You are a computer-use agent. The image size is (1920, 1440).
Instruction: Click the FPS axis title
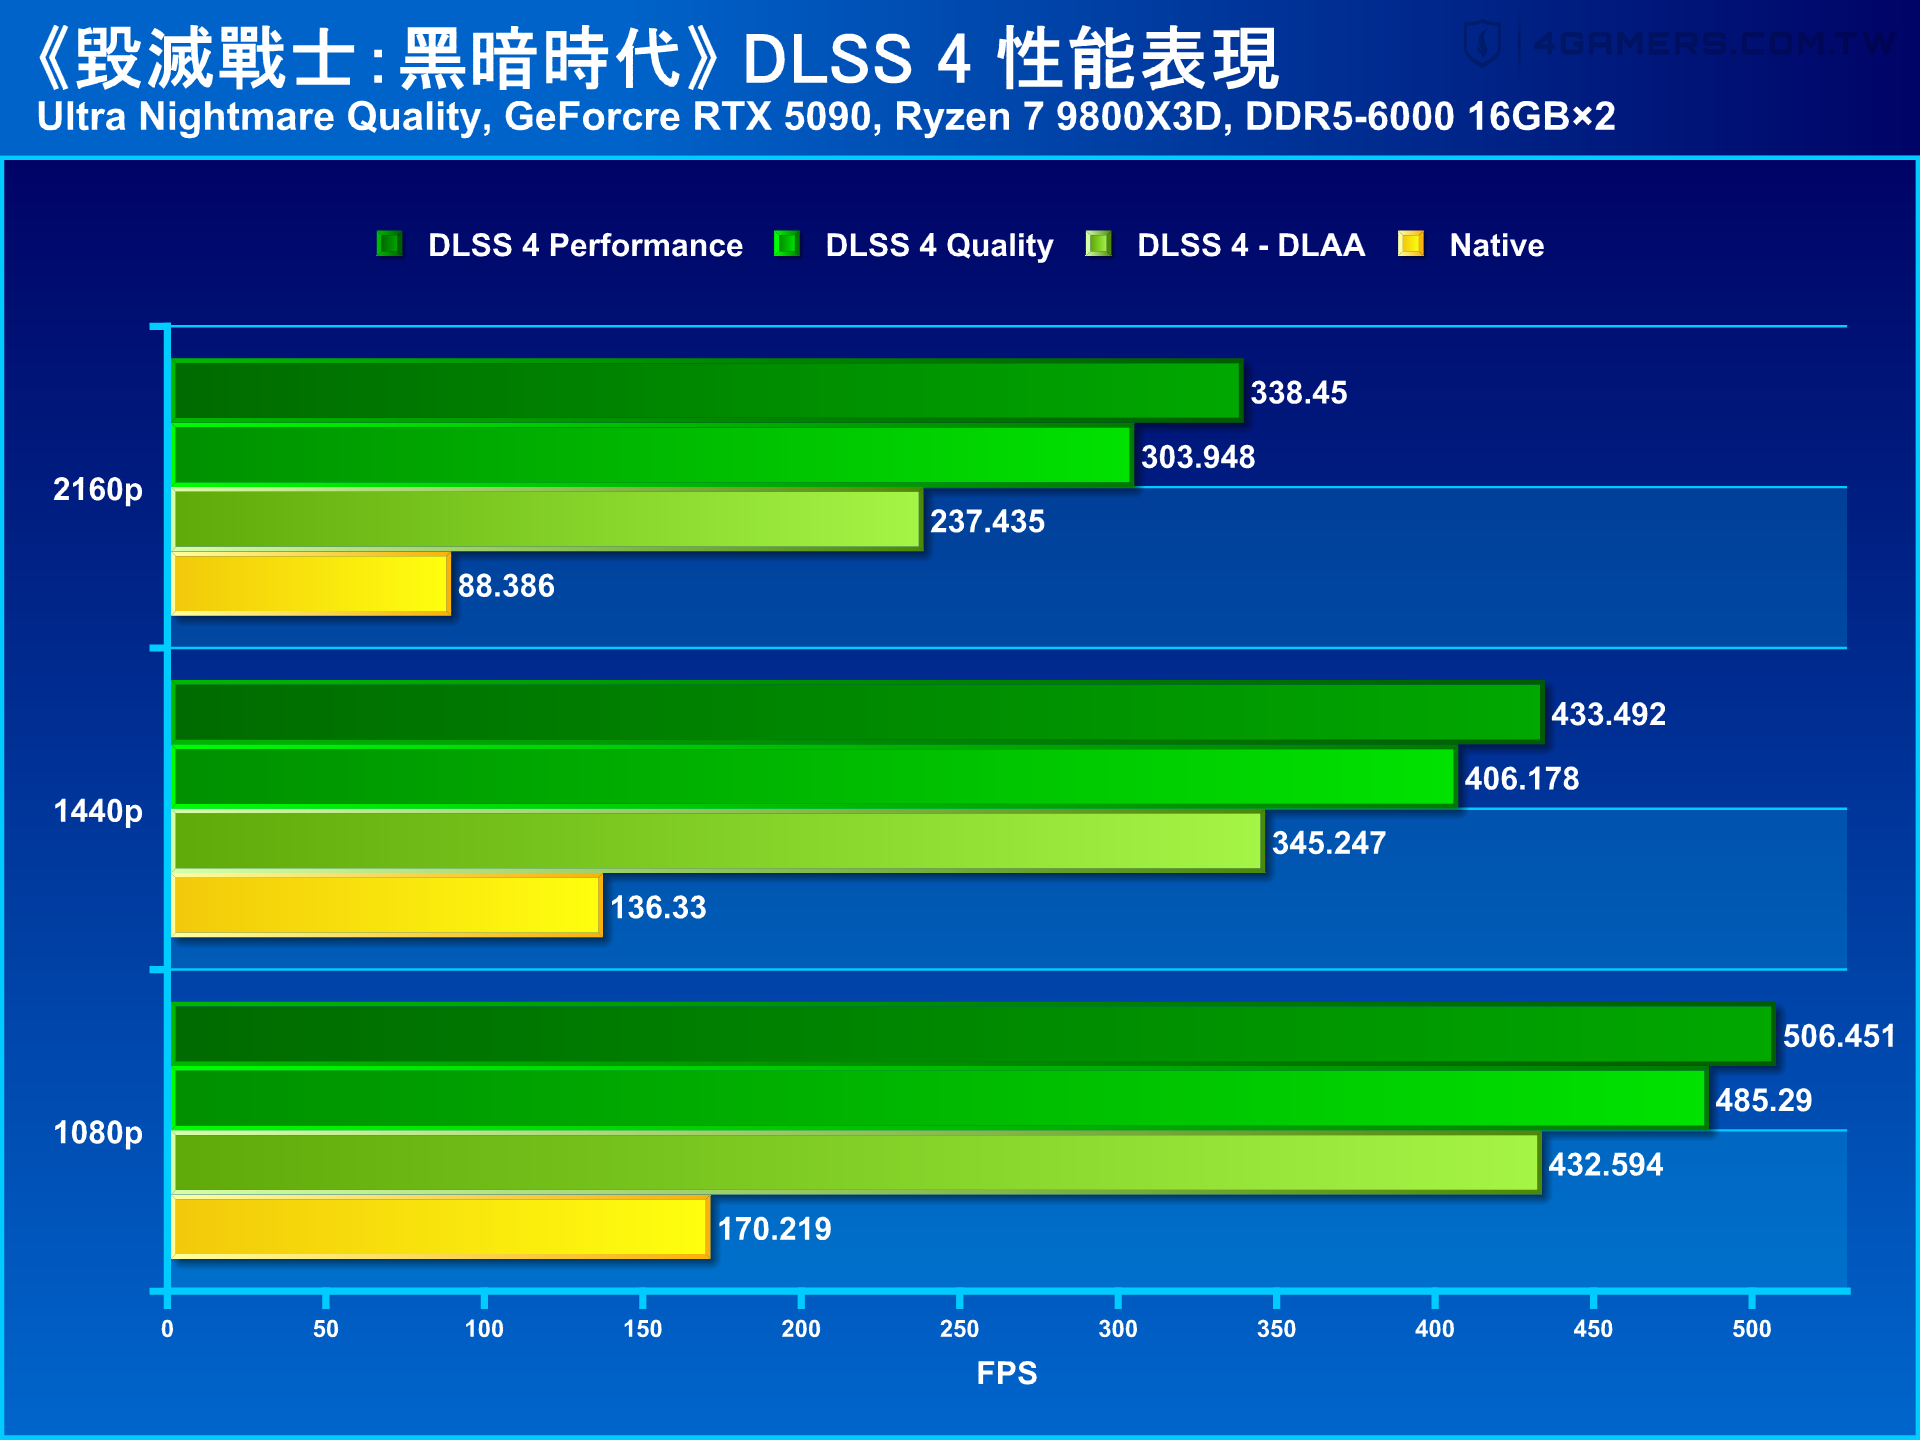(1007, 1373)
